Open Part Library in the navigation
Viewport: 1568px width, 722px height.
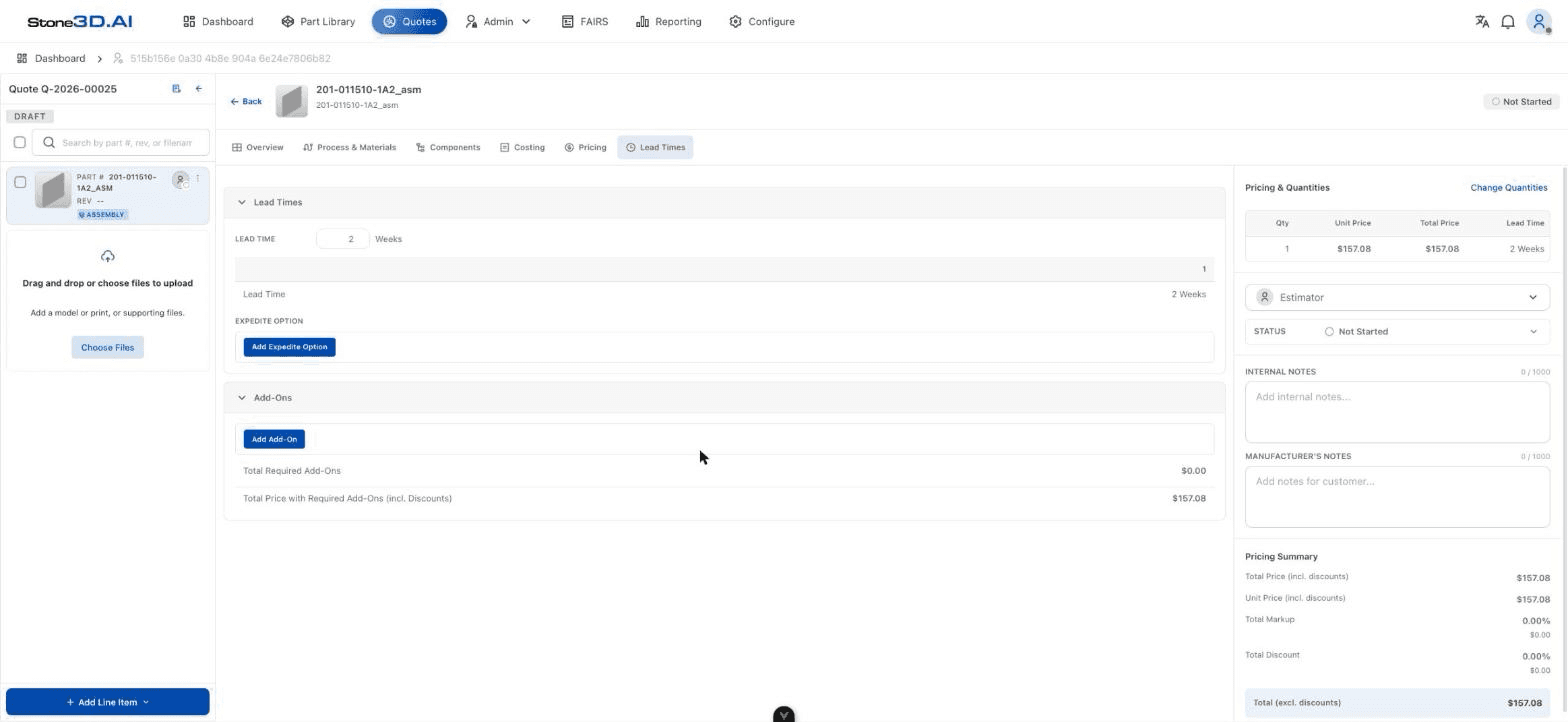(318, 21)
